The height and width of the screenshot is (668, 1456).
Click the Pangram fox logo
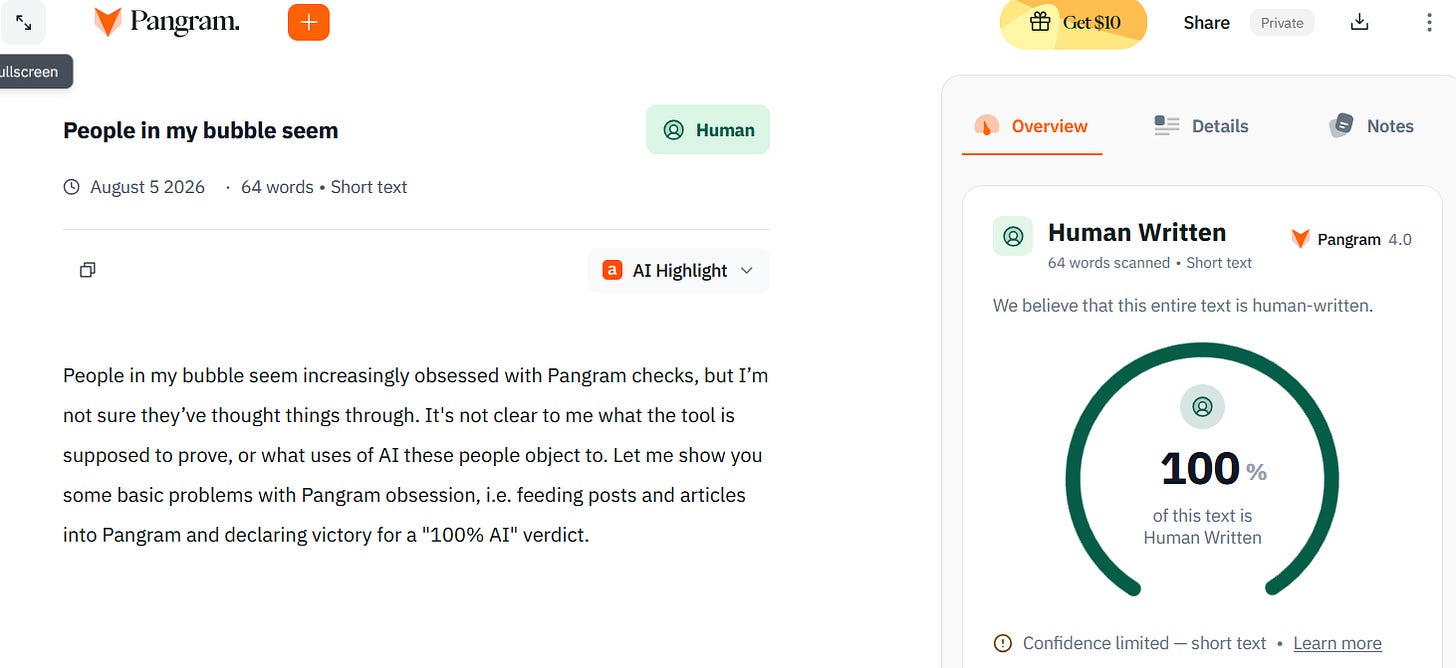pos(107,22)
